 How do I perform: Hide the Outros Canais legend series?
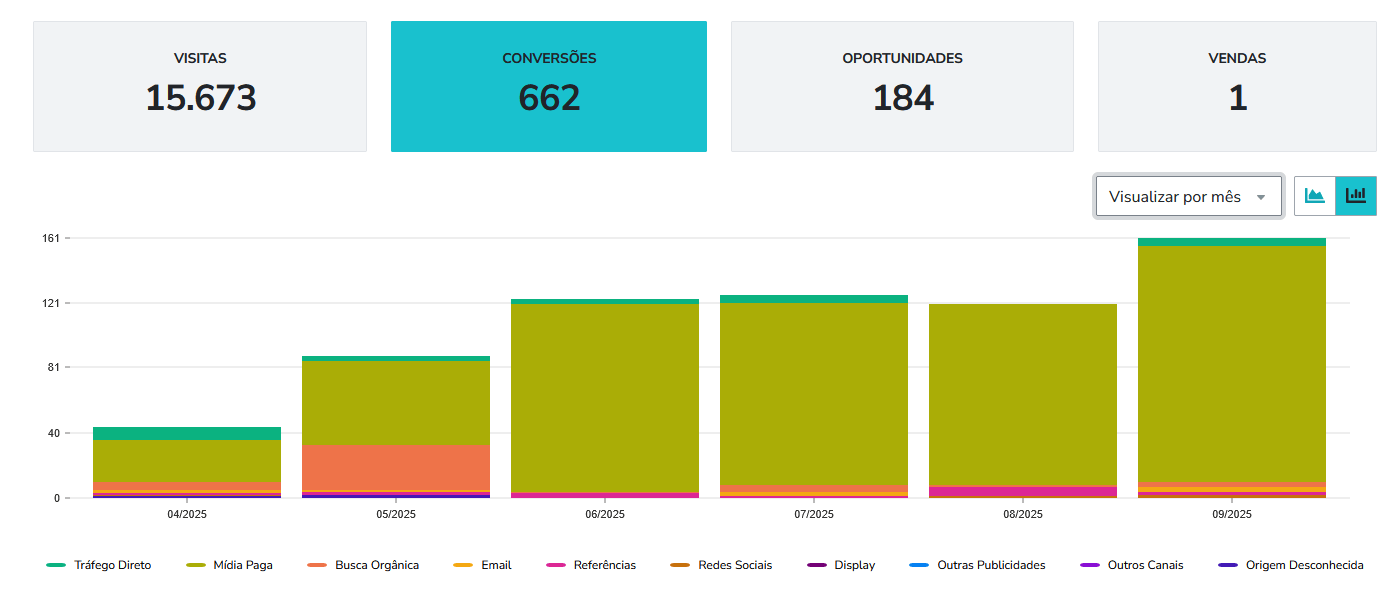coord(1133,565)
